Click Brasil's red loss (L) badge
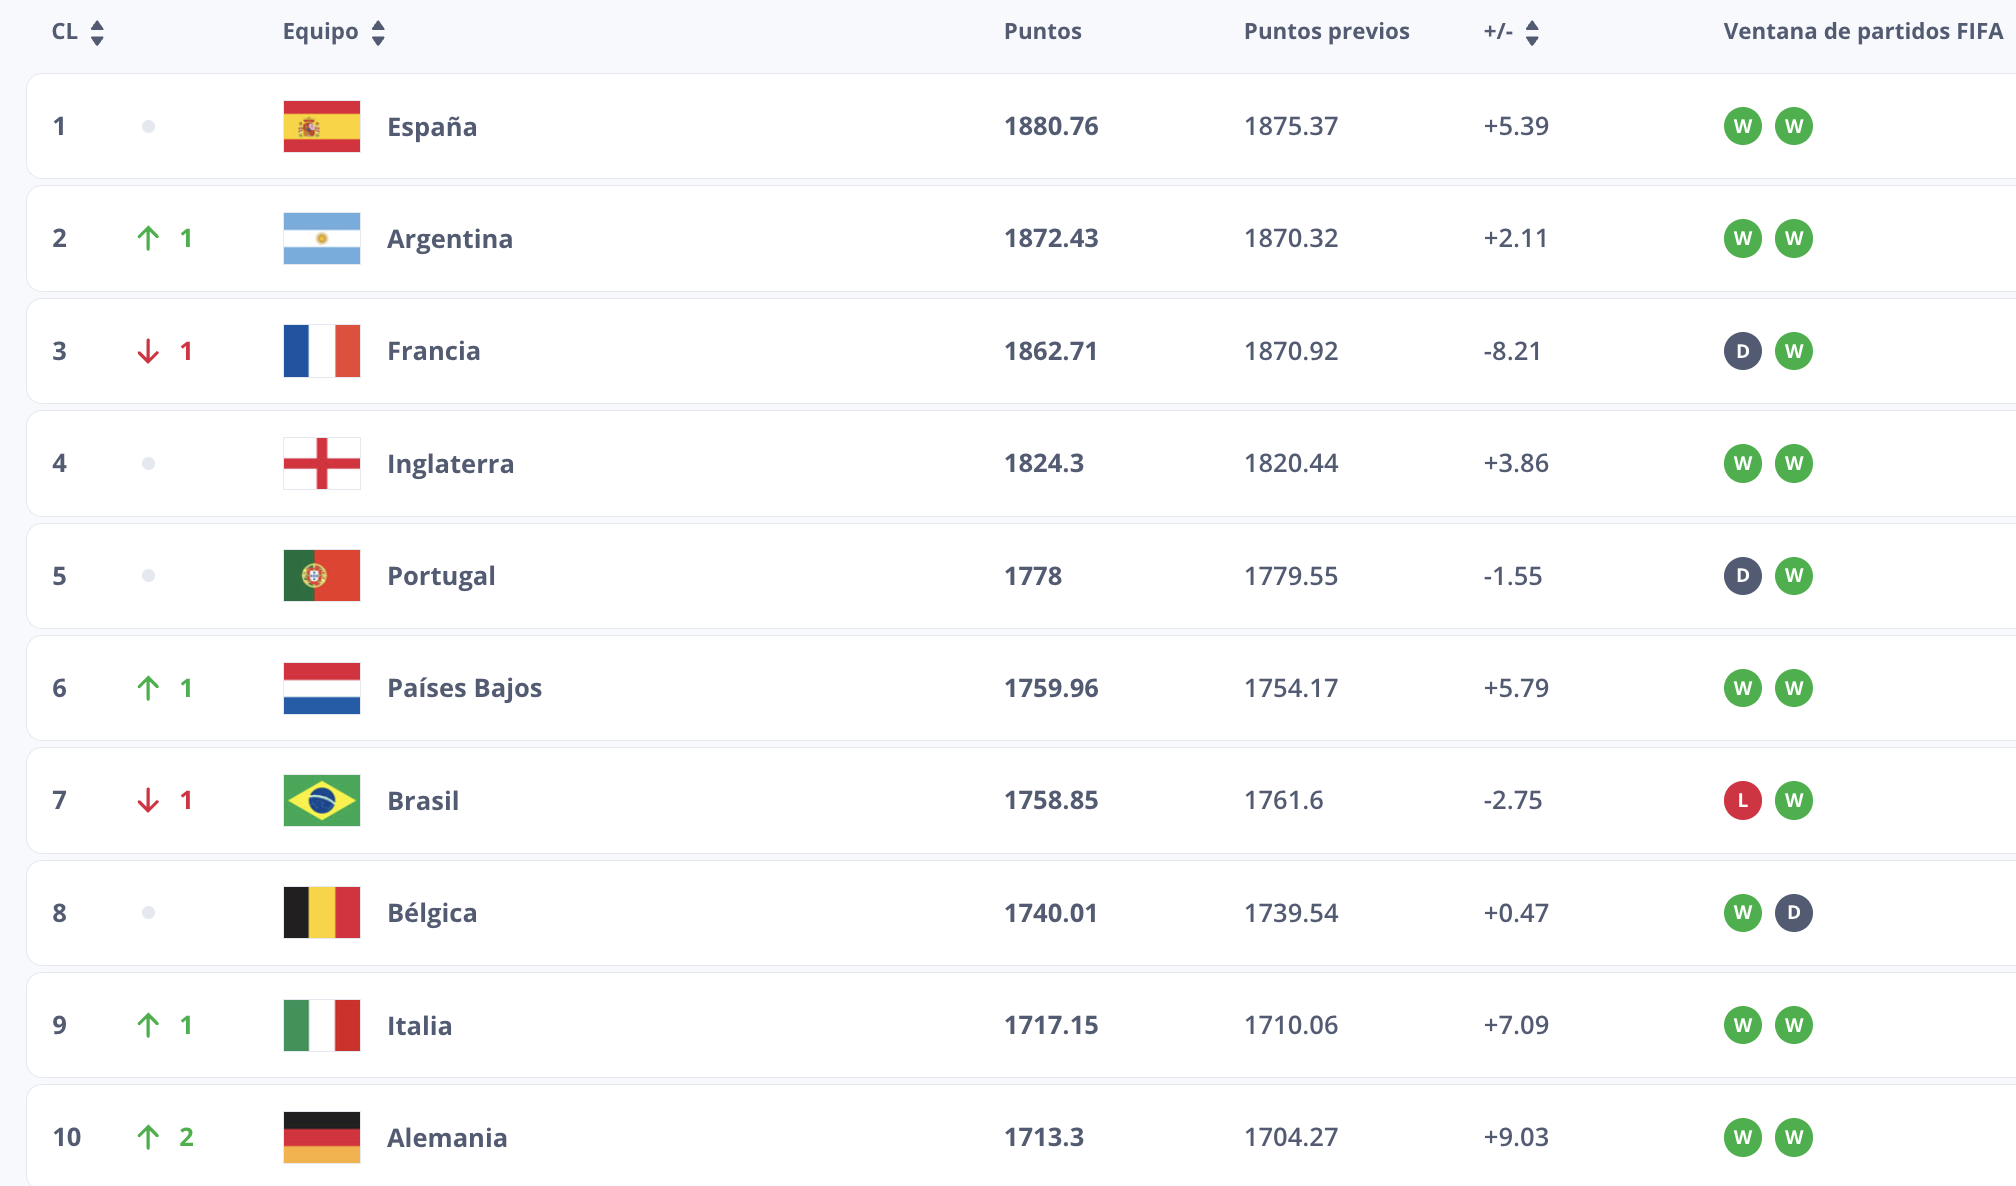 [1742, 800]
